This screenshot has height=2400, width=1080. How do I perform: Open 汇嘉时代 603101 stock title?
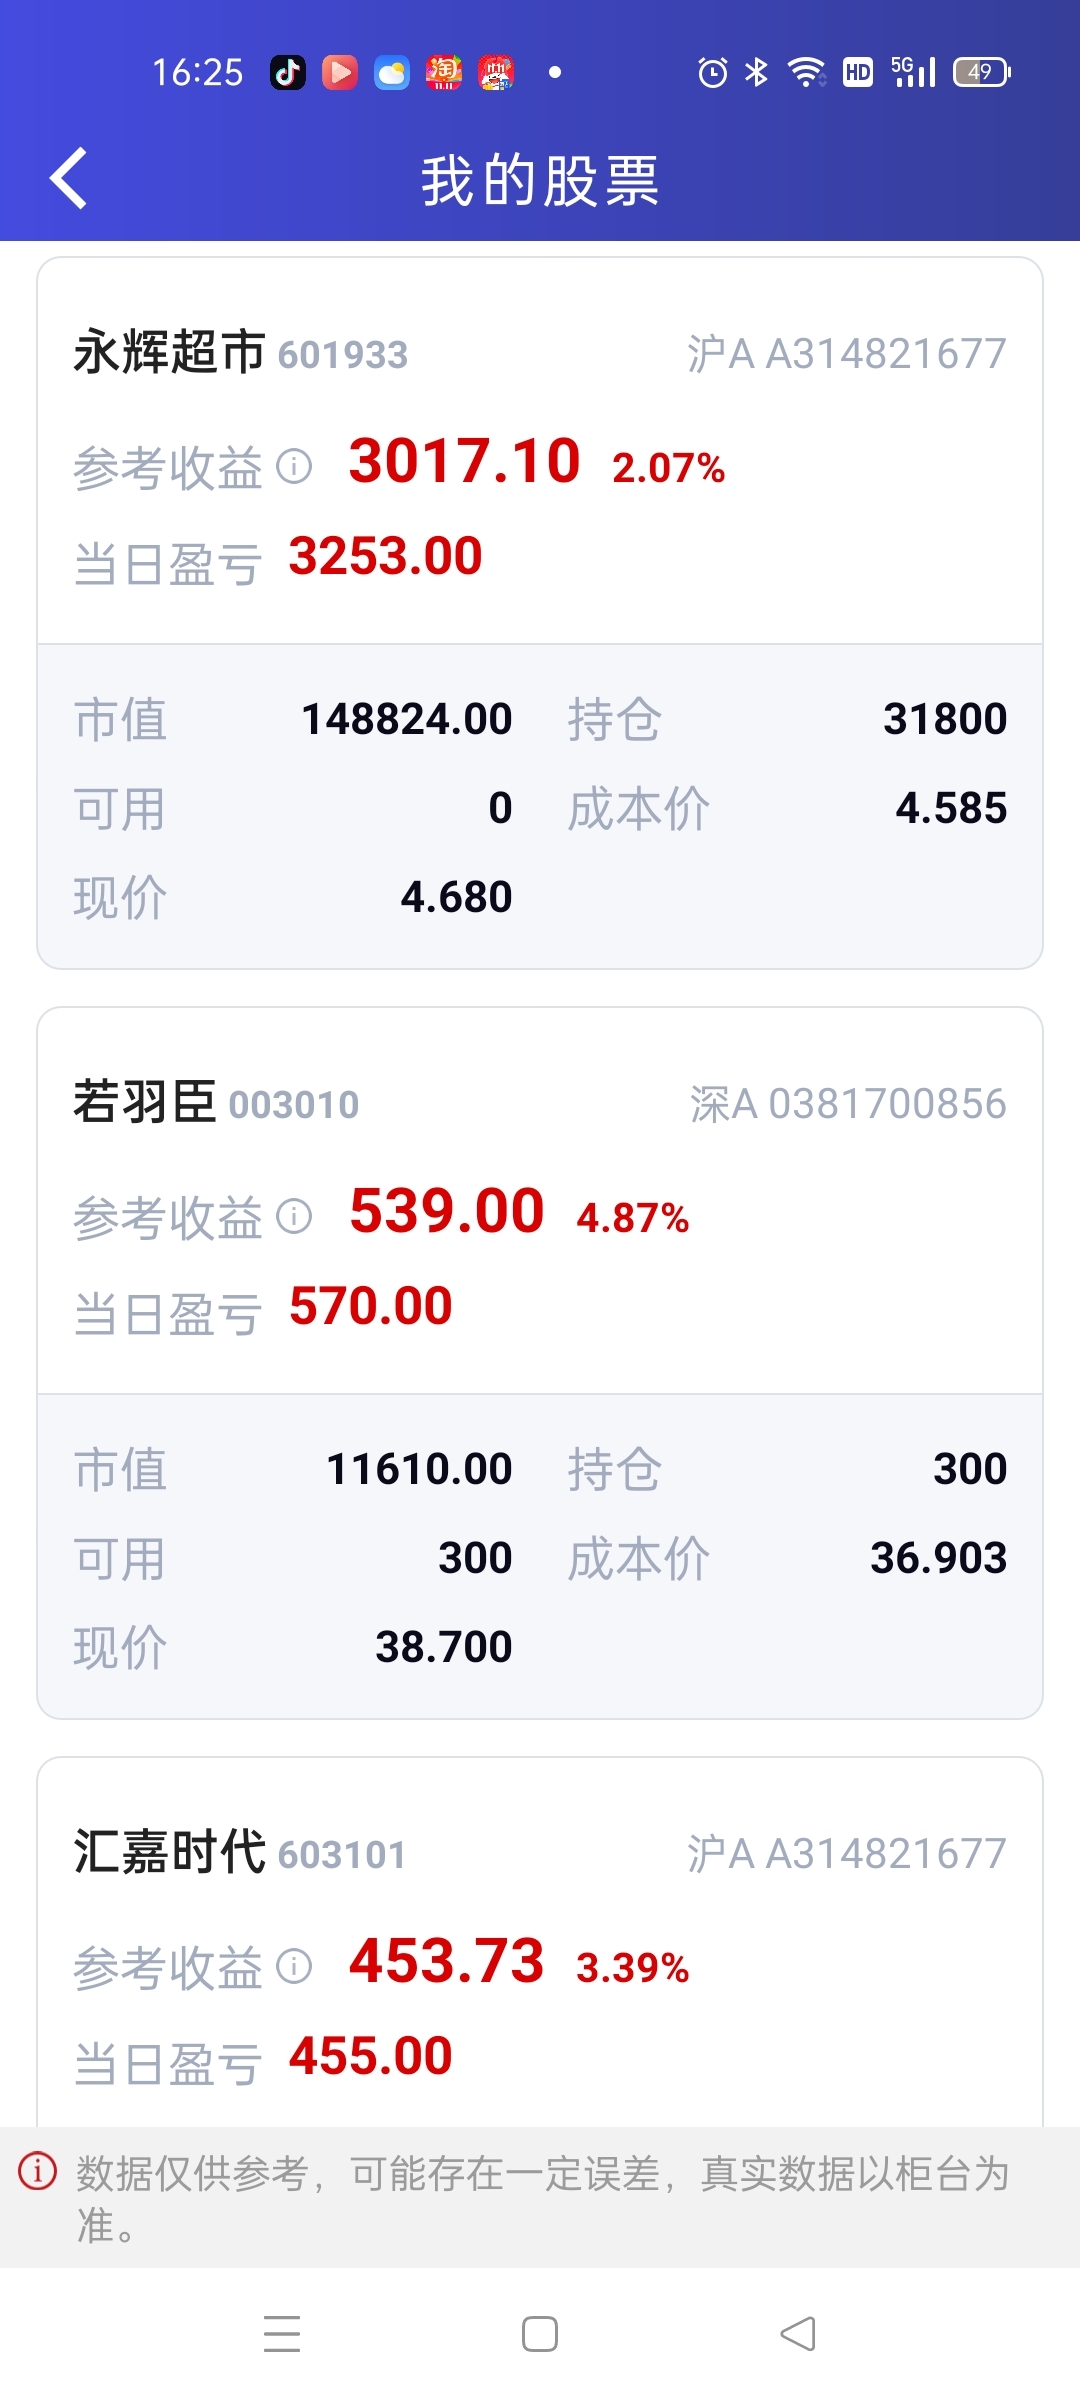click(240, 1853)
